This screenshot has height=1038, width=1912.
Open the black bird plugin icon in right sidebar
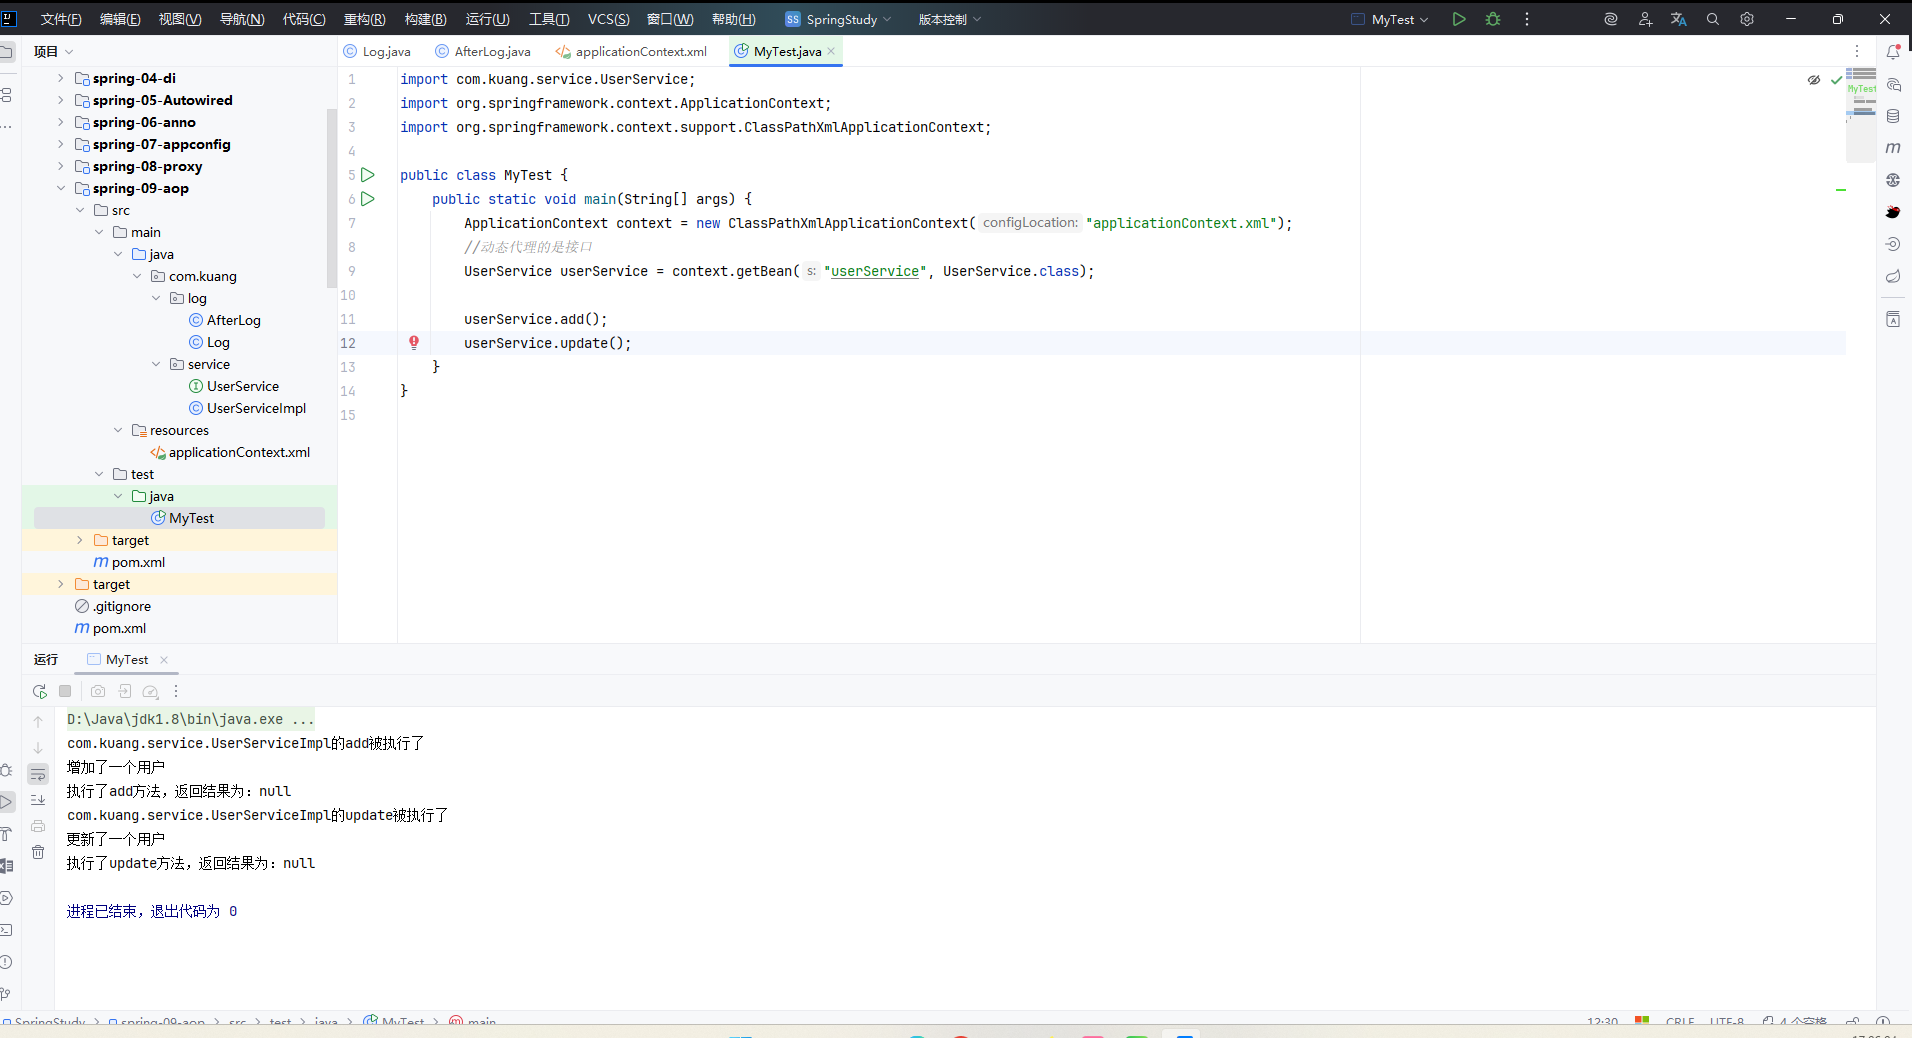click(x=1893, y=212)
